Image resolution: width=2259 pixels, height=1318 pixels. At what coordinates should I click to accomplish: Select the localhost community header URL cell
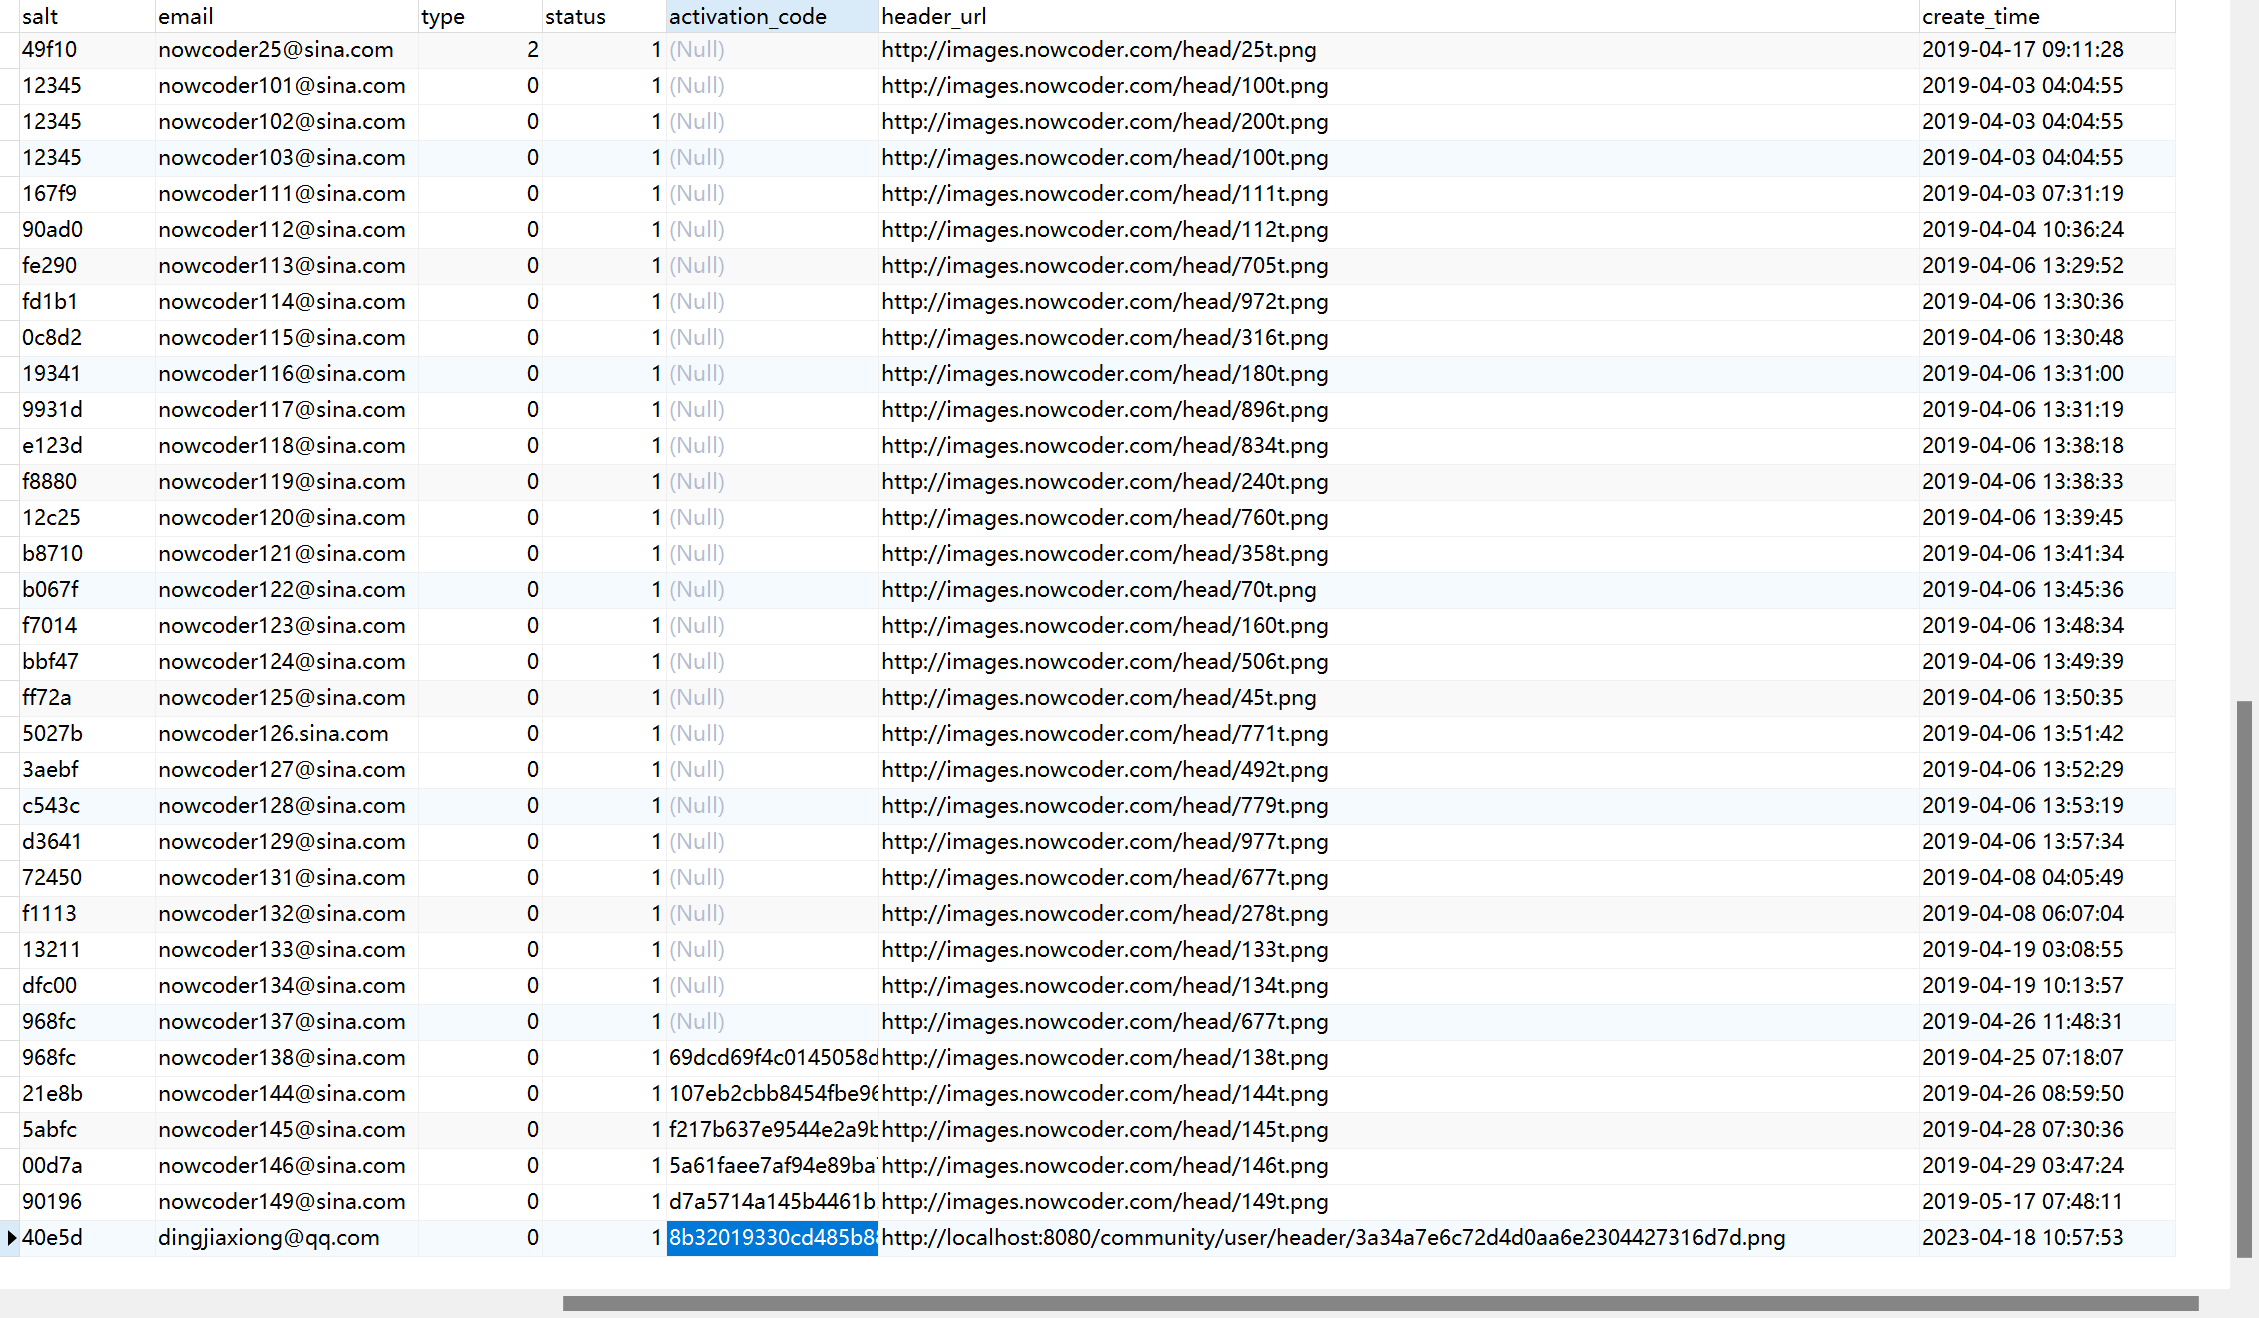click(x=1398, y=1238)
